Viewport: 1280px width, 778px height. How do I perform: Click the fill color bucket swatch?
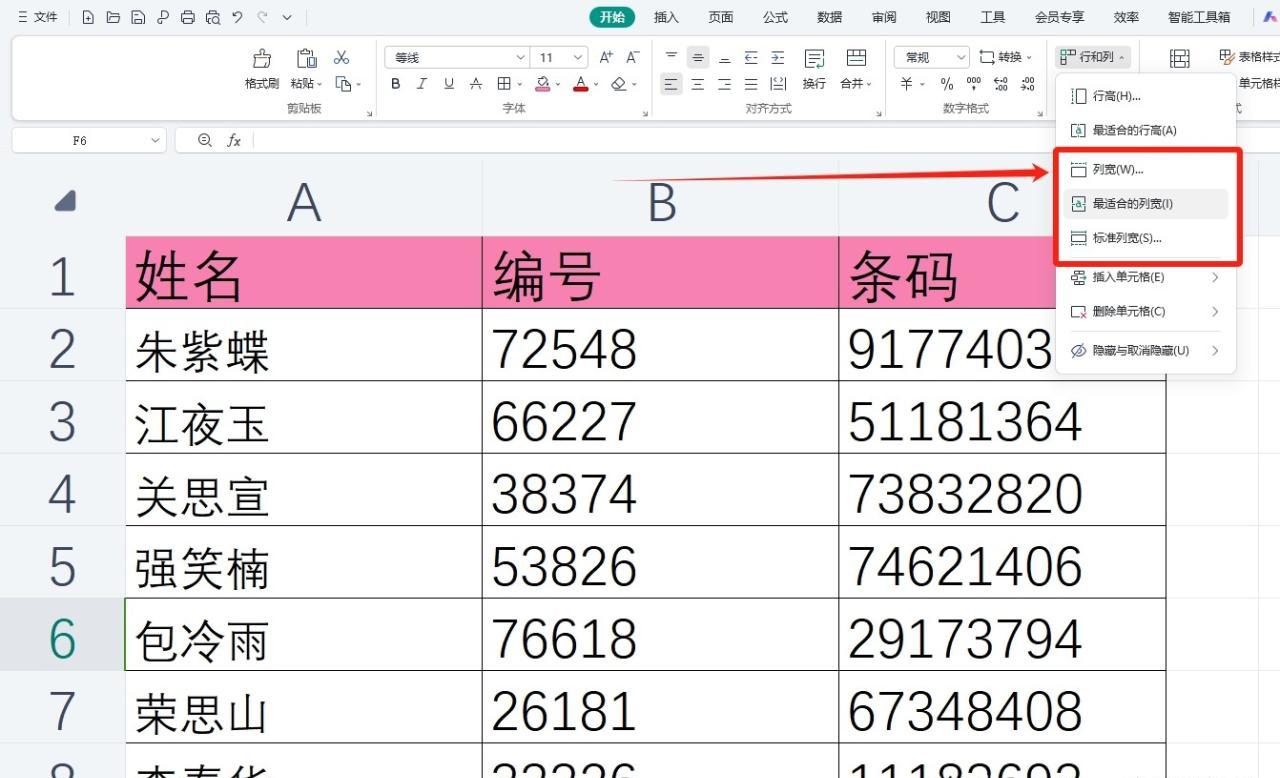click(542, 84)
